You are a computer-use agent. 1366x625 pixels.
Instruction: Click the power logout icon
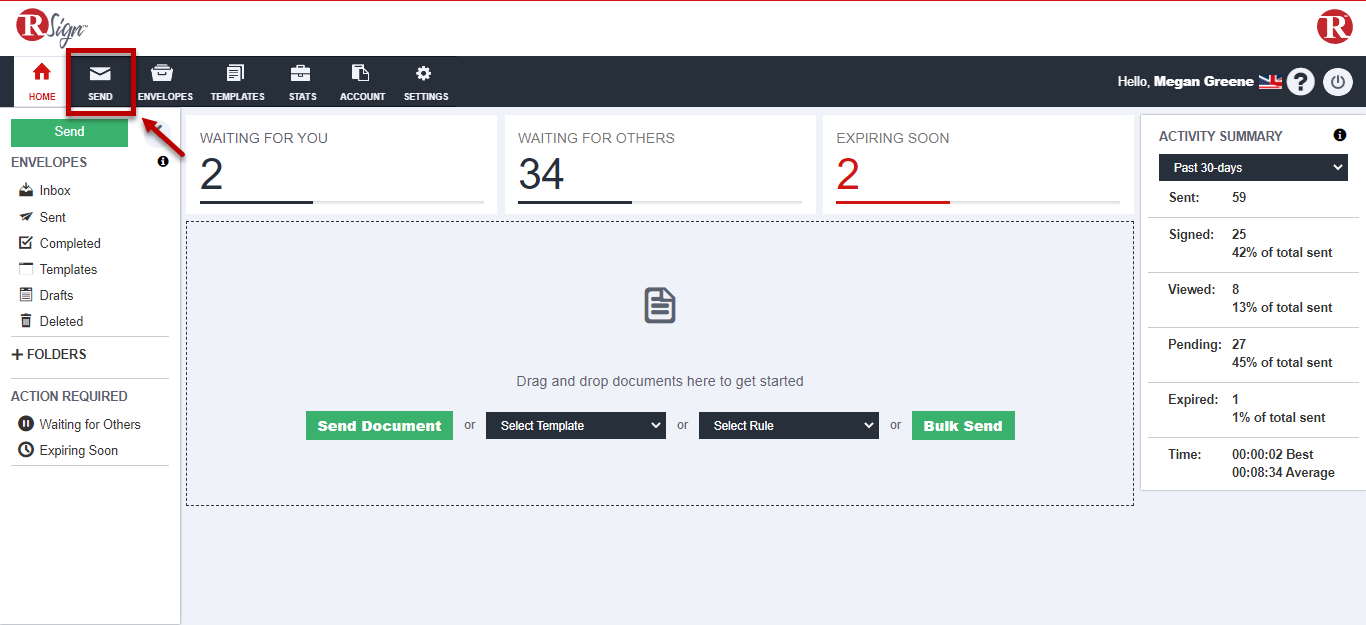[x=1338, y=82]
